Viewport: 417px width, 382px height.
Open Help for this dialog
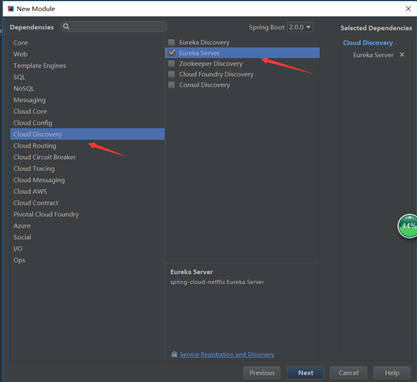[x=392, y=373]
